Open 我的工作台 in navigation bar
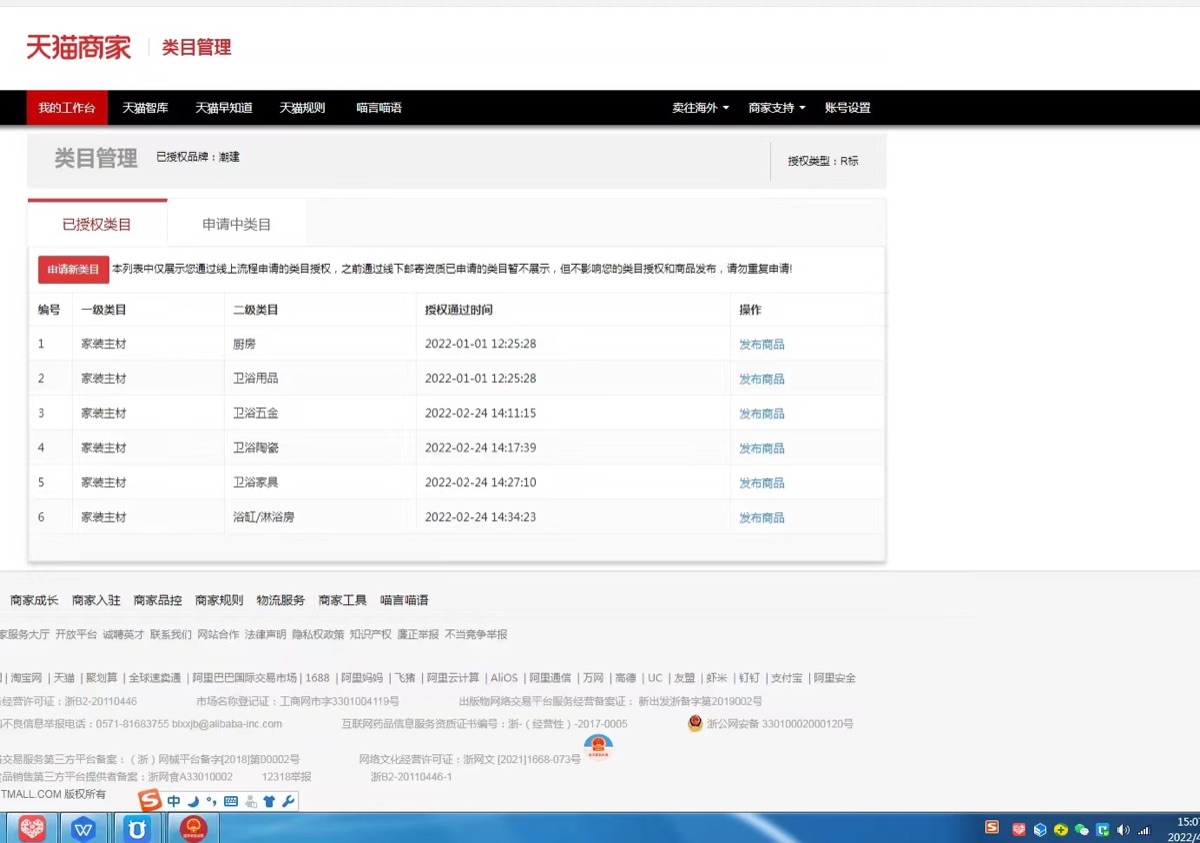The height and width of the screenshot is (843, 1200). pyautogui.click(x=67, y=108)
